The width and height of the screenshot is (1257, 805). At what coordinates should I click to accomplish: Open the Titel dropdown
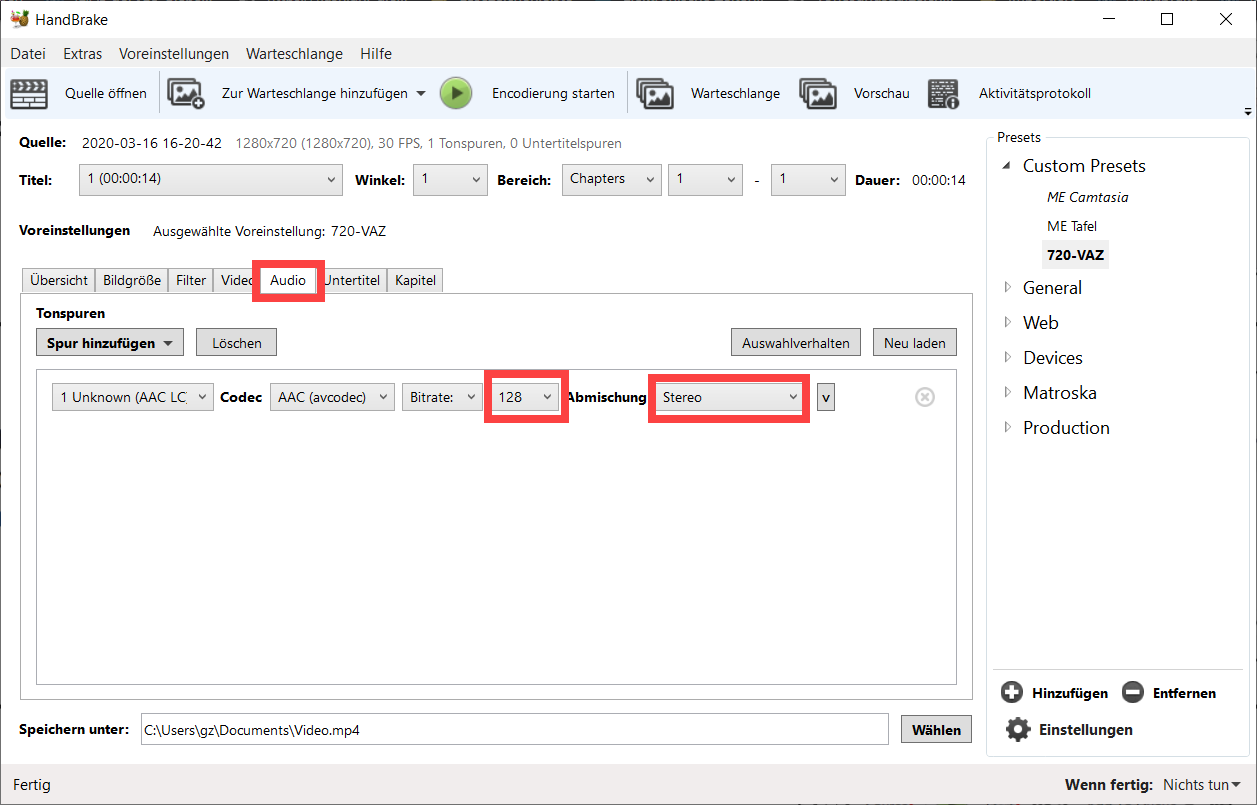coord(210,179)
